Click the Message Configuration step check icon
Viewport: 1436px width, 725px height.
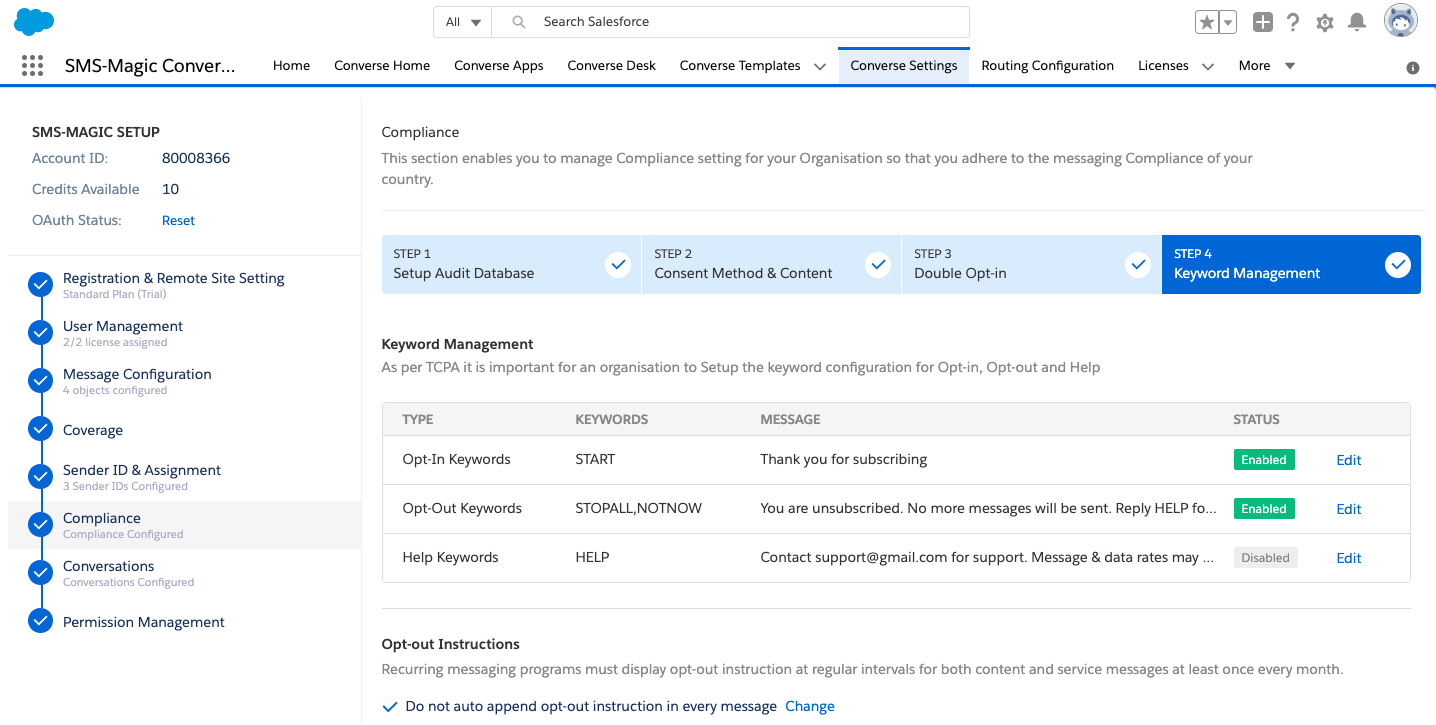point(40,381)
